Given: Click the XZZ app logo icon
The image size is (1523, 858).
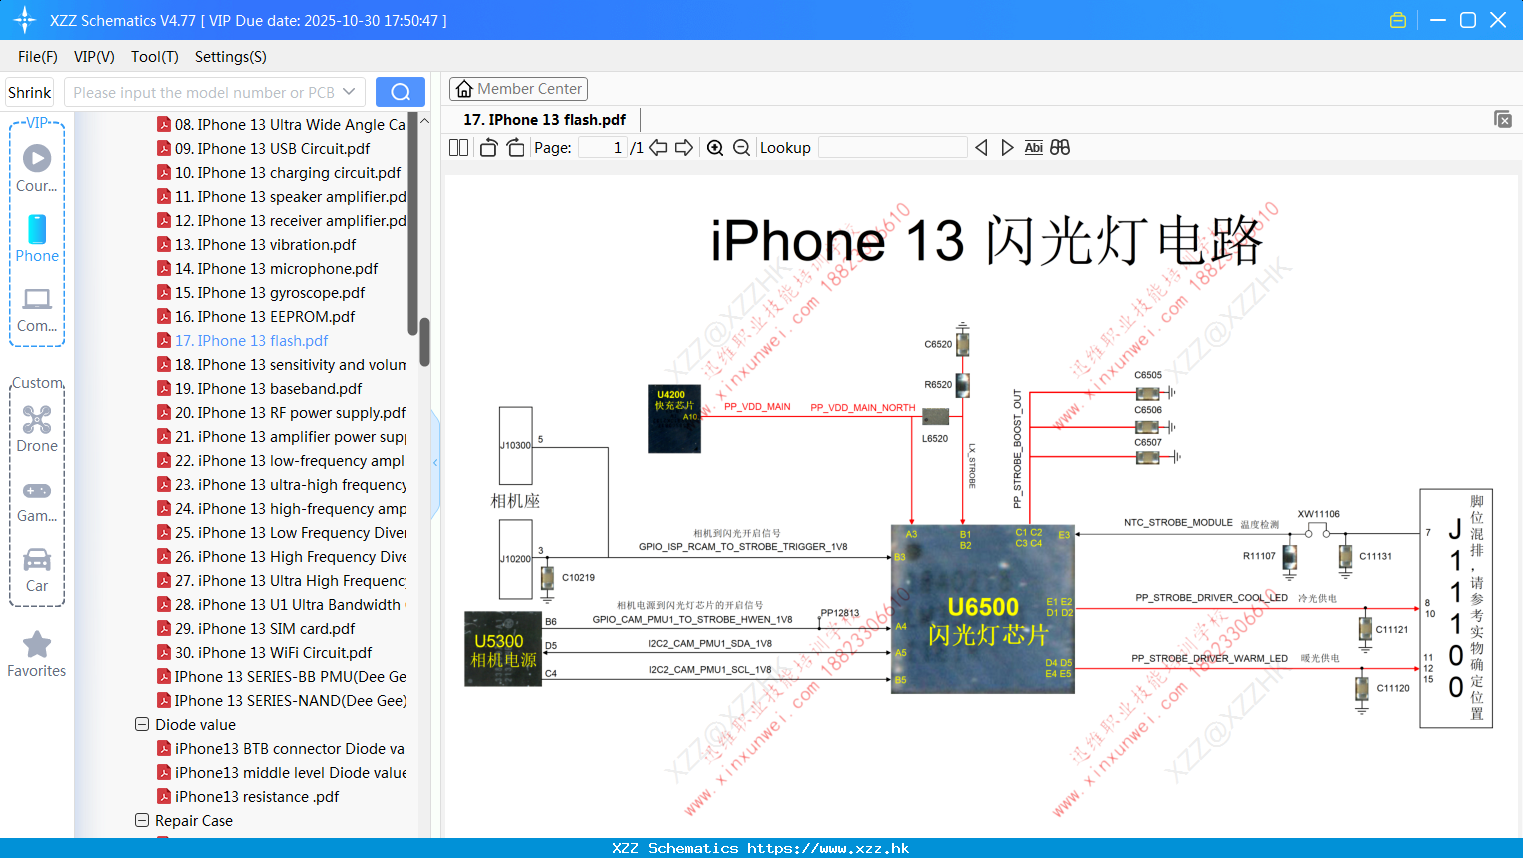Looking at the screenshot, I should click(x=25, y=20).
